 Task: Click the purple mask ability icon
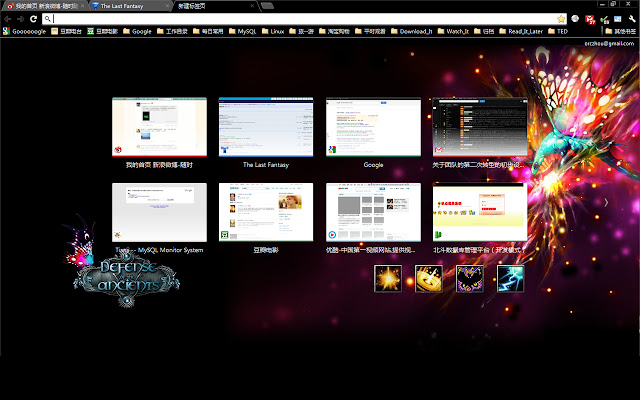[469, 279]
